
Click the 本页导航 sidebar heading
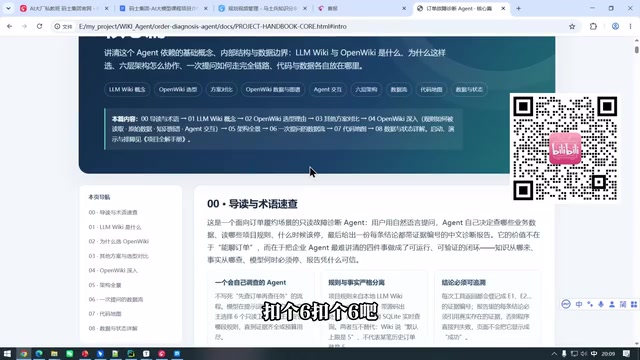coord(99,197)
